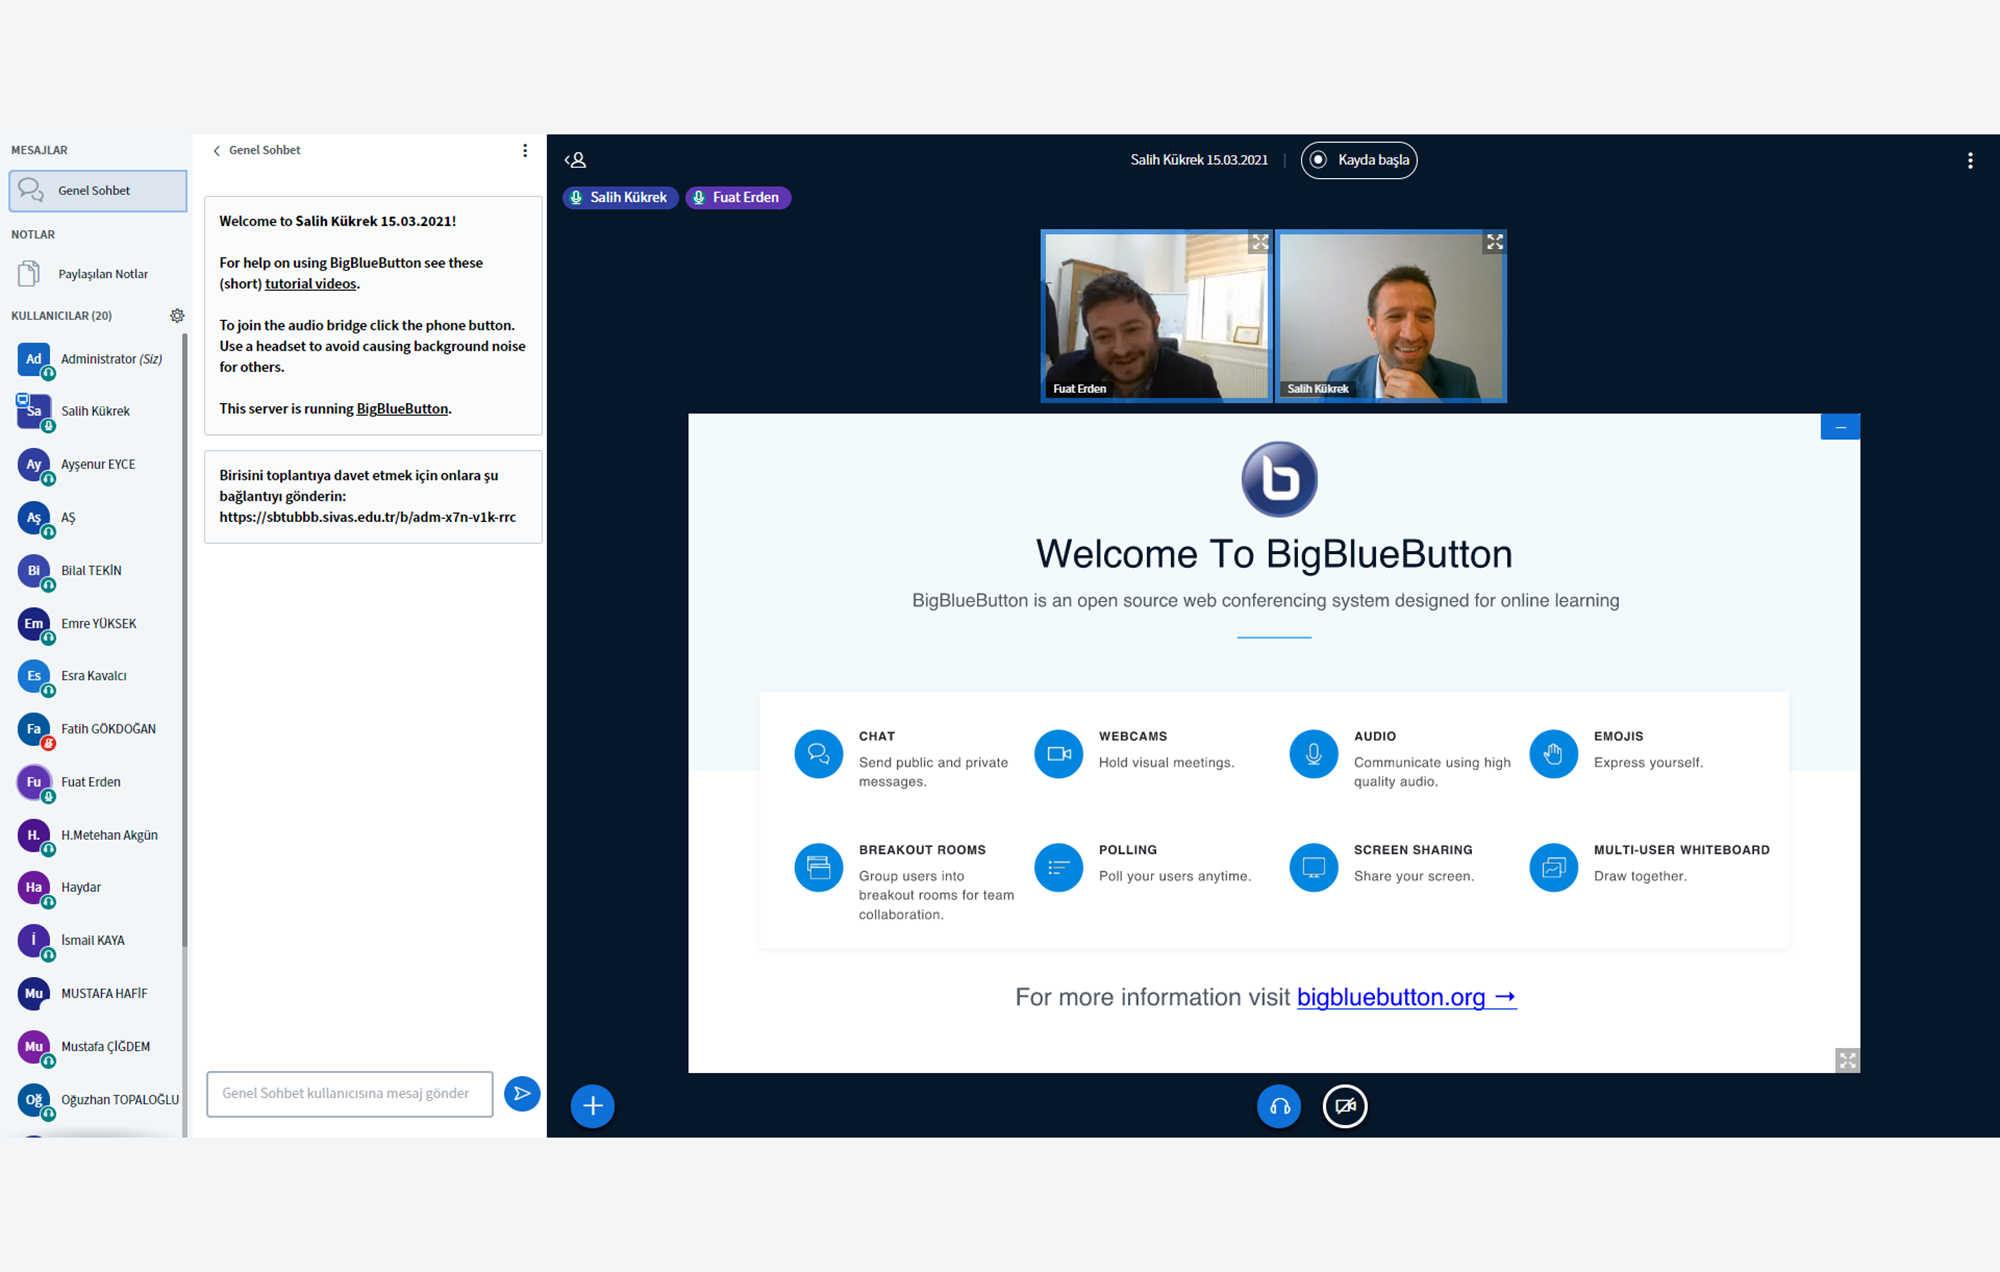Click the BigBlueButton logo on slide
This screenshot has height=1272, width=2000.
[x=1279, y=479]
